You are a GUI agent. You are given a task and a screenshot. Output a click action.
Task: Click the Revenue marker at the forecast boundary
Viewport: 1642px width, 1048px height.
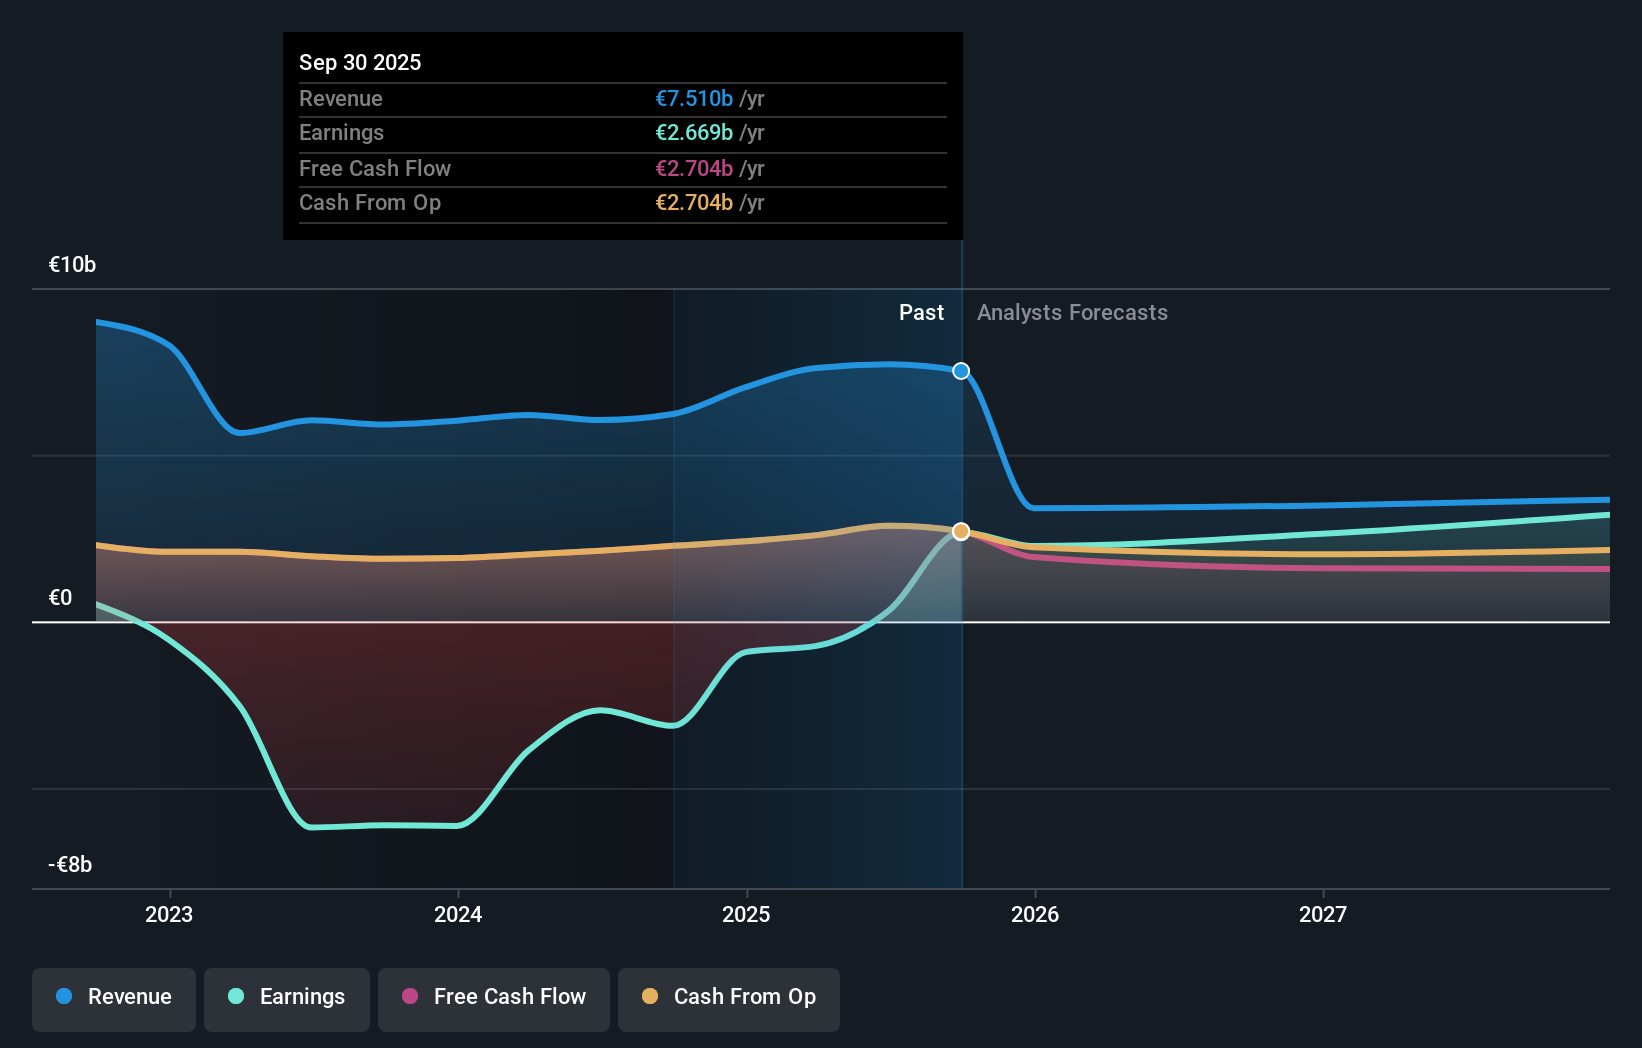tap(960, 371)
